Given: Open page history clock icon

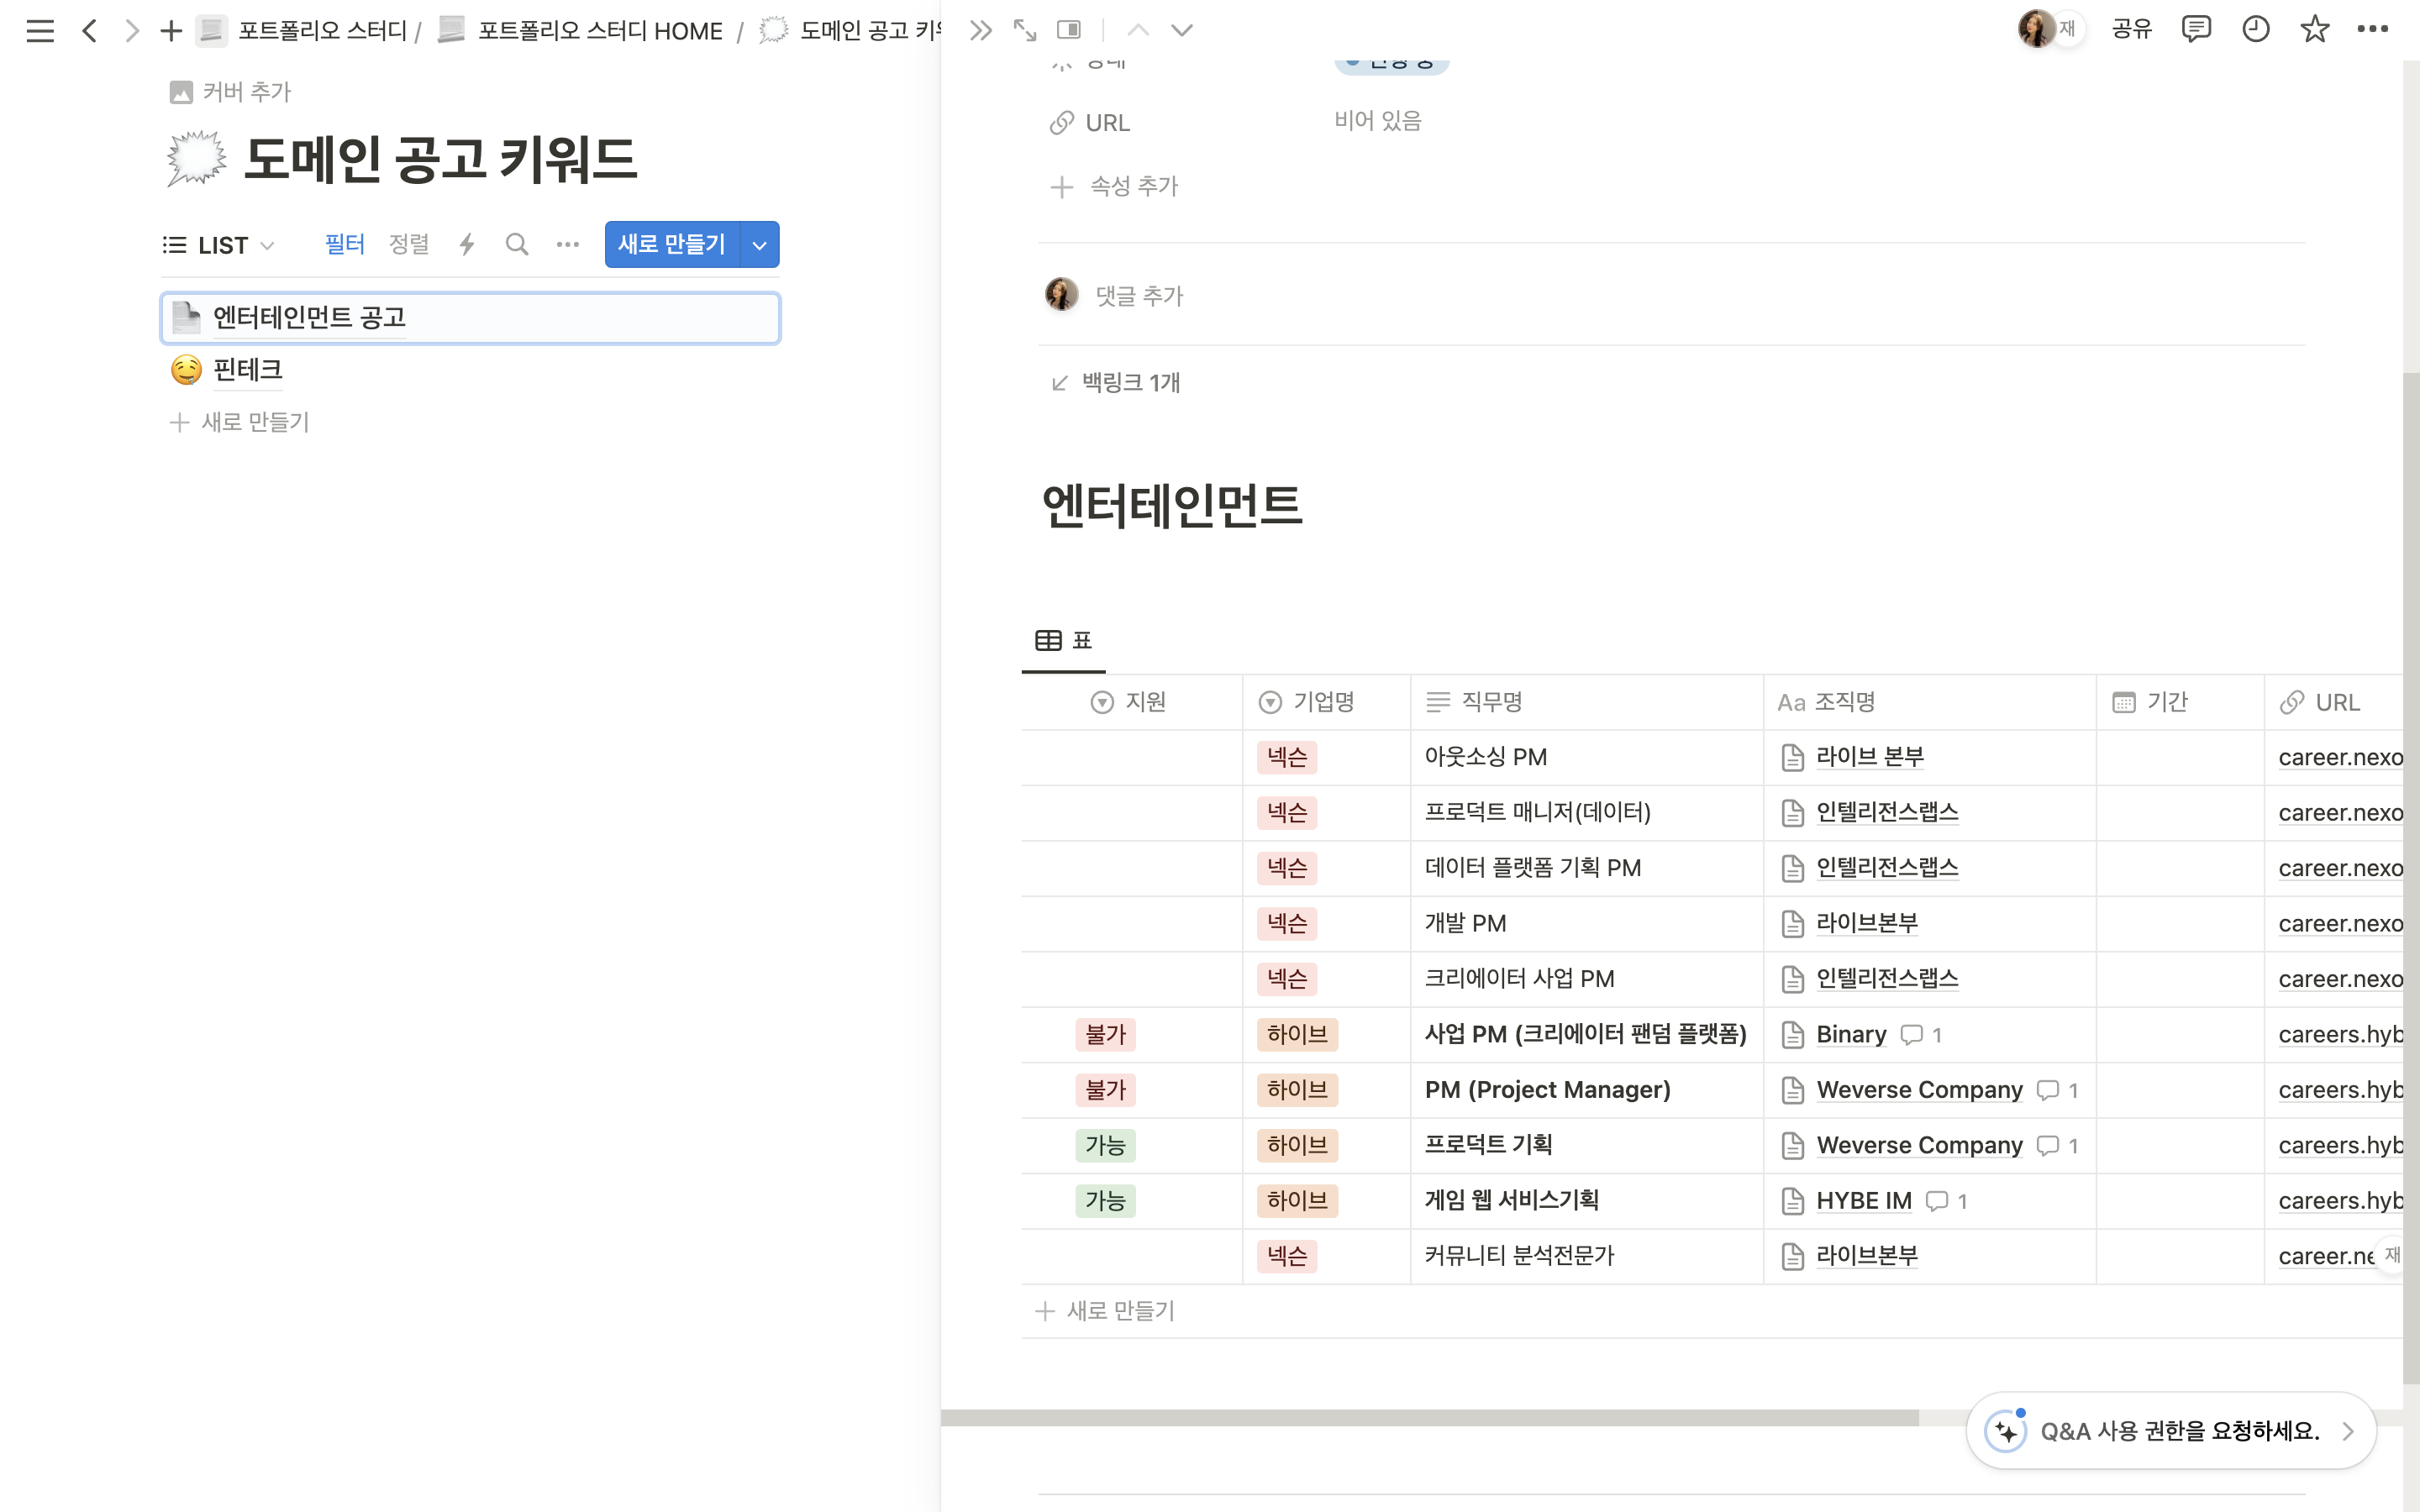Looking at the screenshot, I should (2255, 29).
